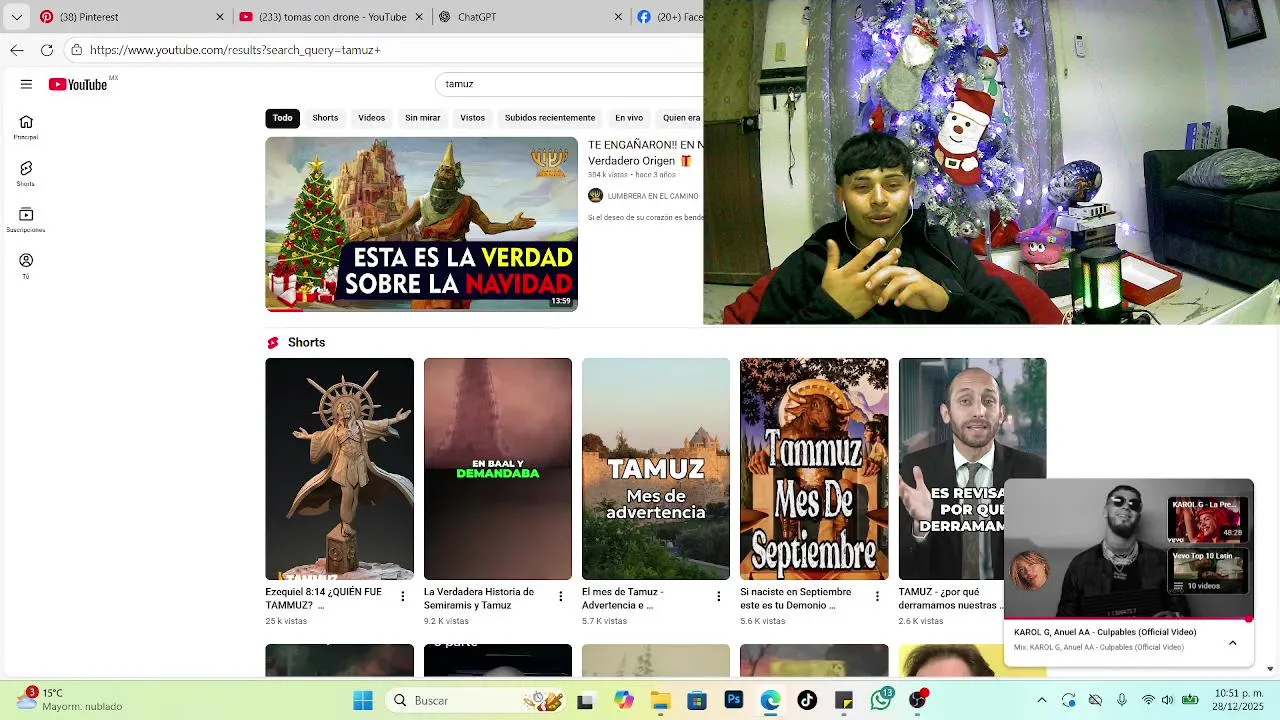
Task: View site information icon in address bar
Action: coord(76,50)
